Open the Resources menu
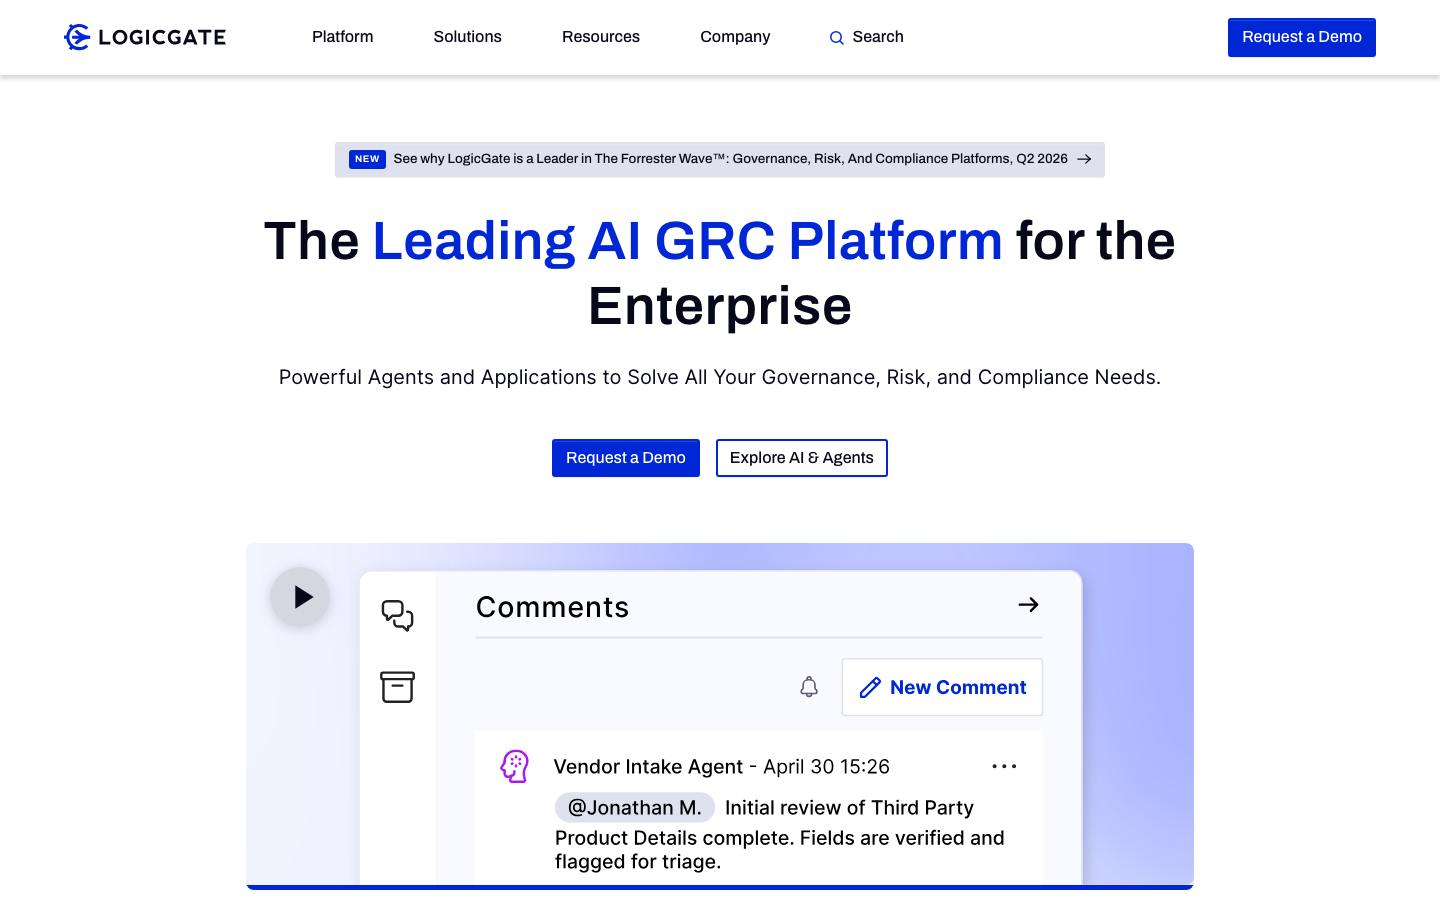 (601, 37)
